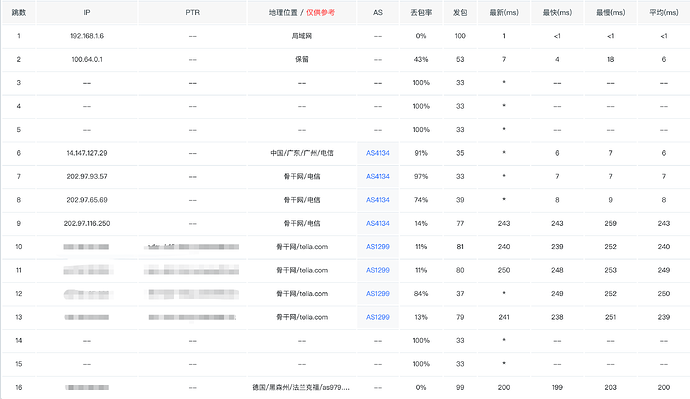Click the blurred IP in hop 16
690x399 pixels.
87,388
